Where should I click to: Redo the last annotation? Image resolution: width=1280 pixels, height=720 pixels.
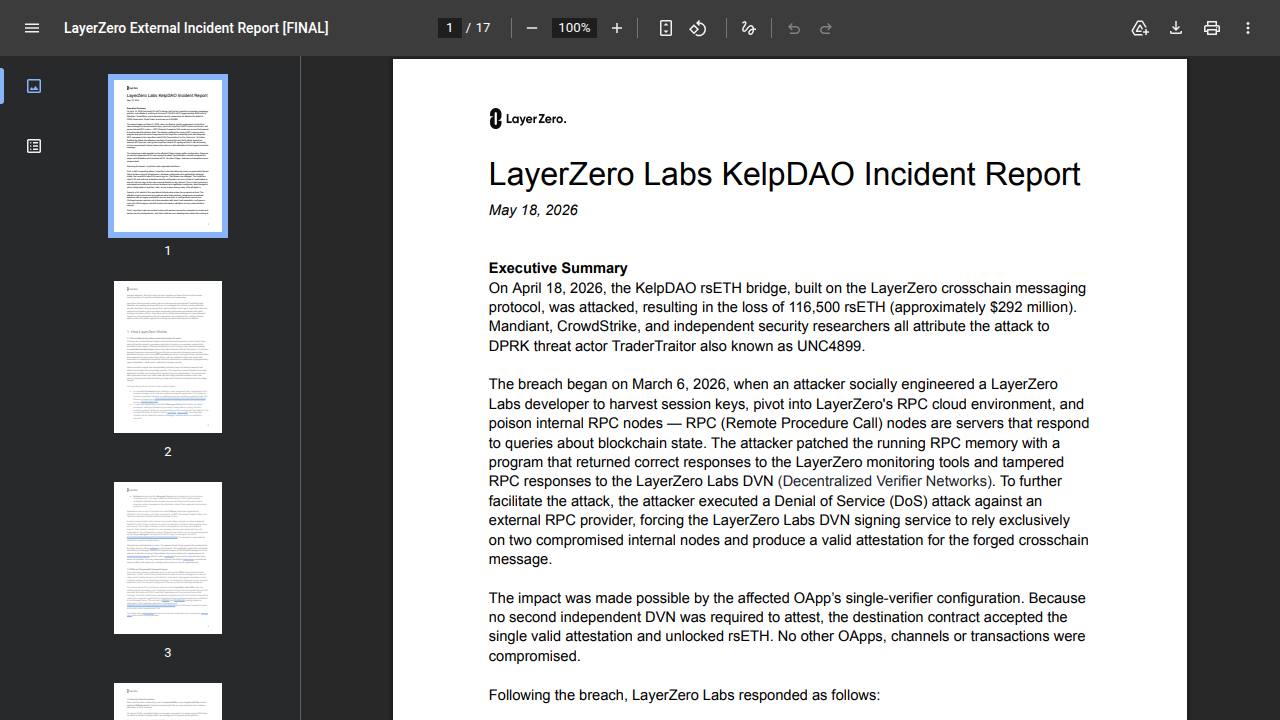coord(826,28)
